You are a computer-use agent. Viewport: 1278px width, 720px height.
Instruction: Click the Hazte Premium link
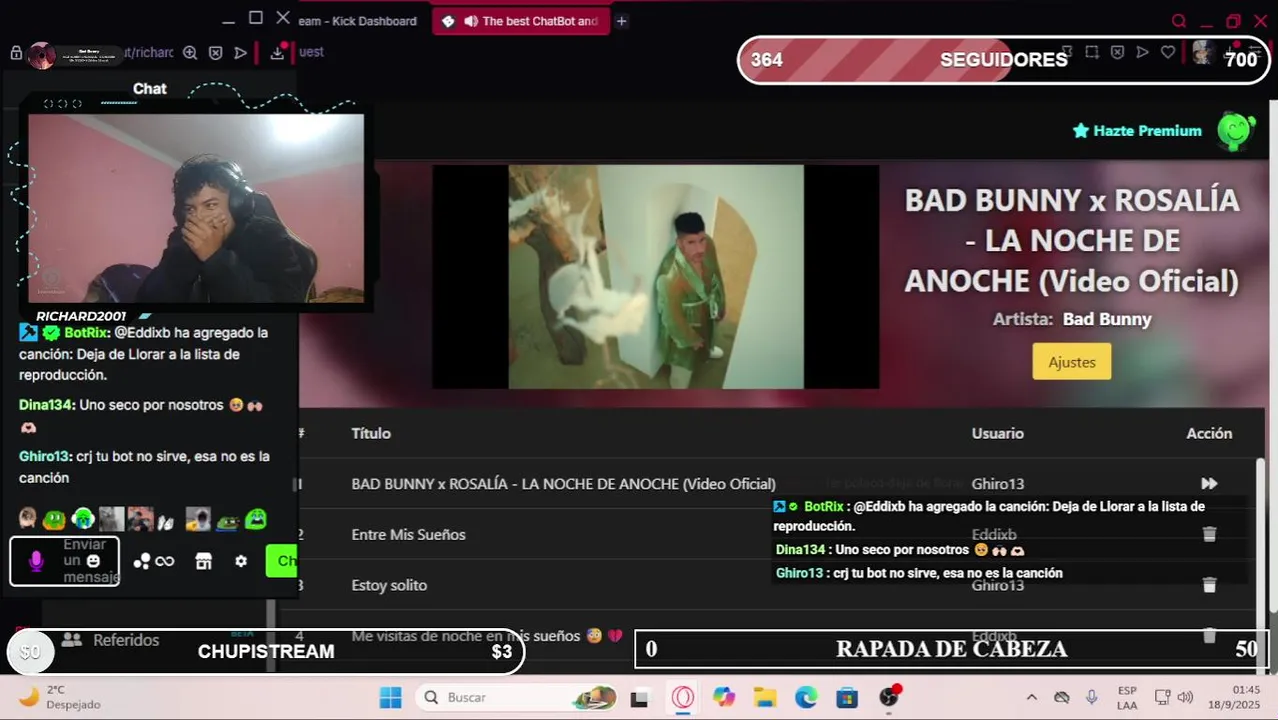click(x=1137, y=131)
